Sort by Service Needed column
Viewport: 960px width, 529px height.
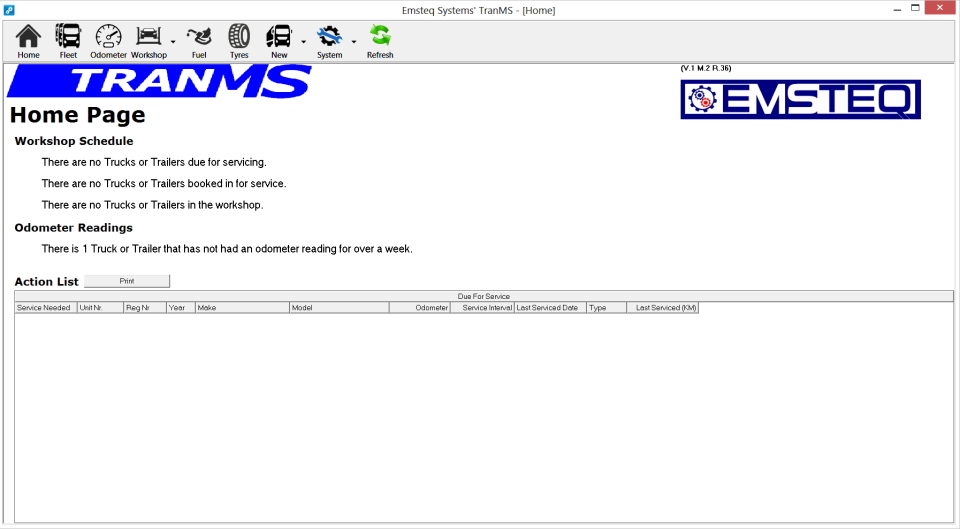tap(46, 307)
